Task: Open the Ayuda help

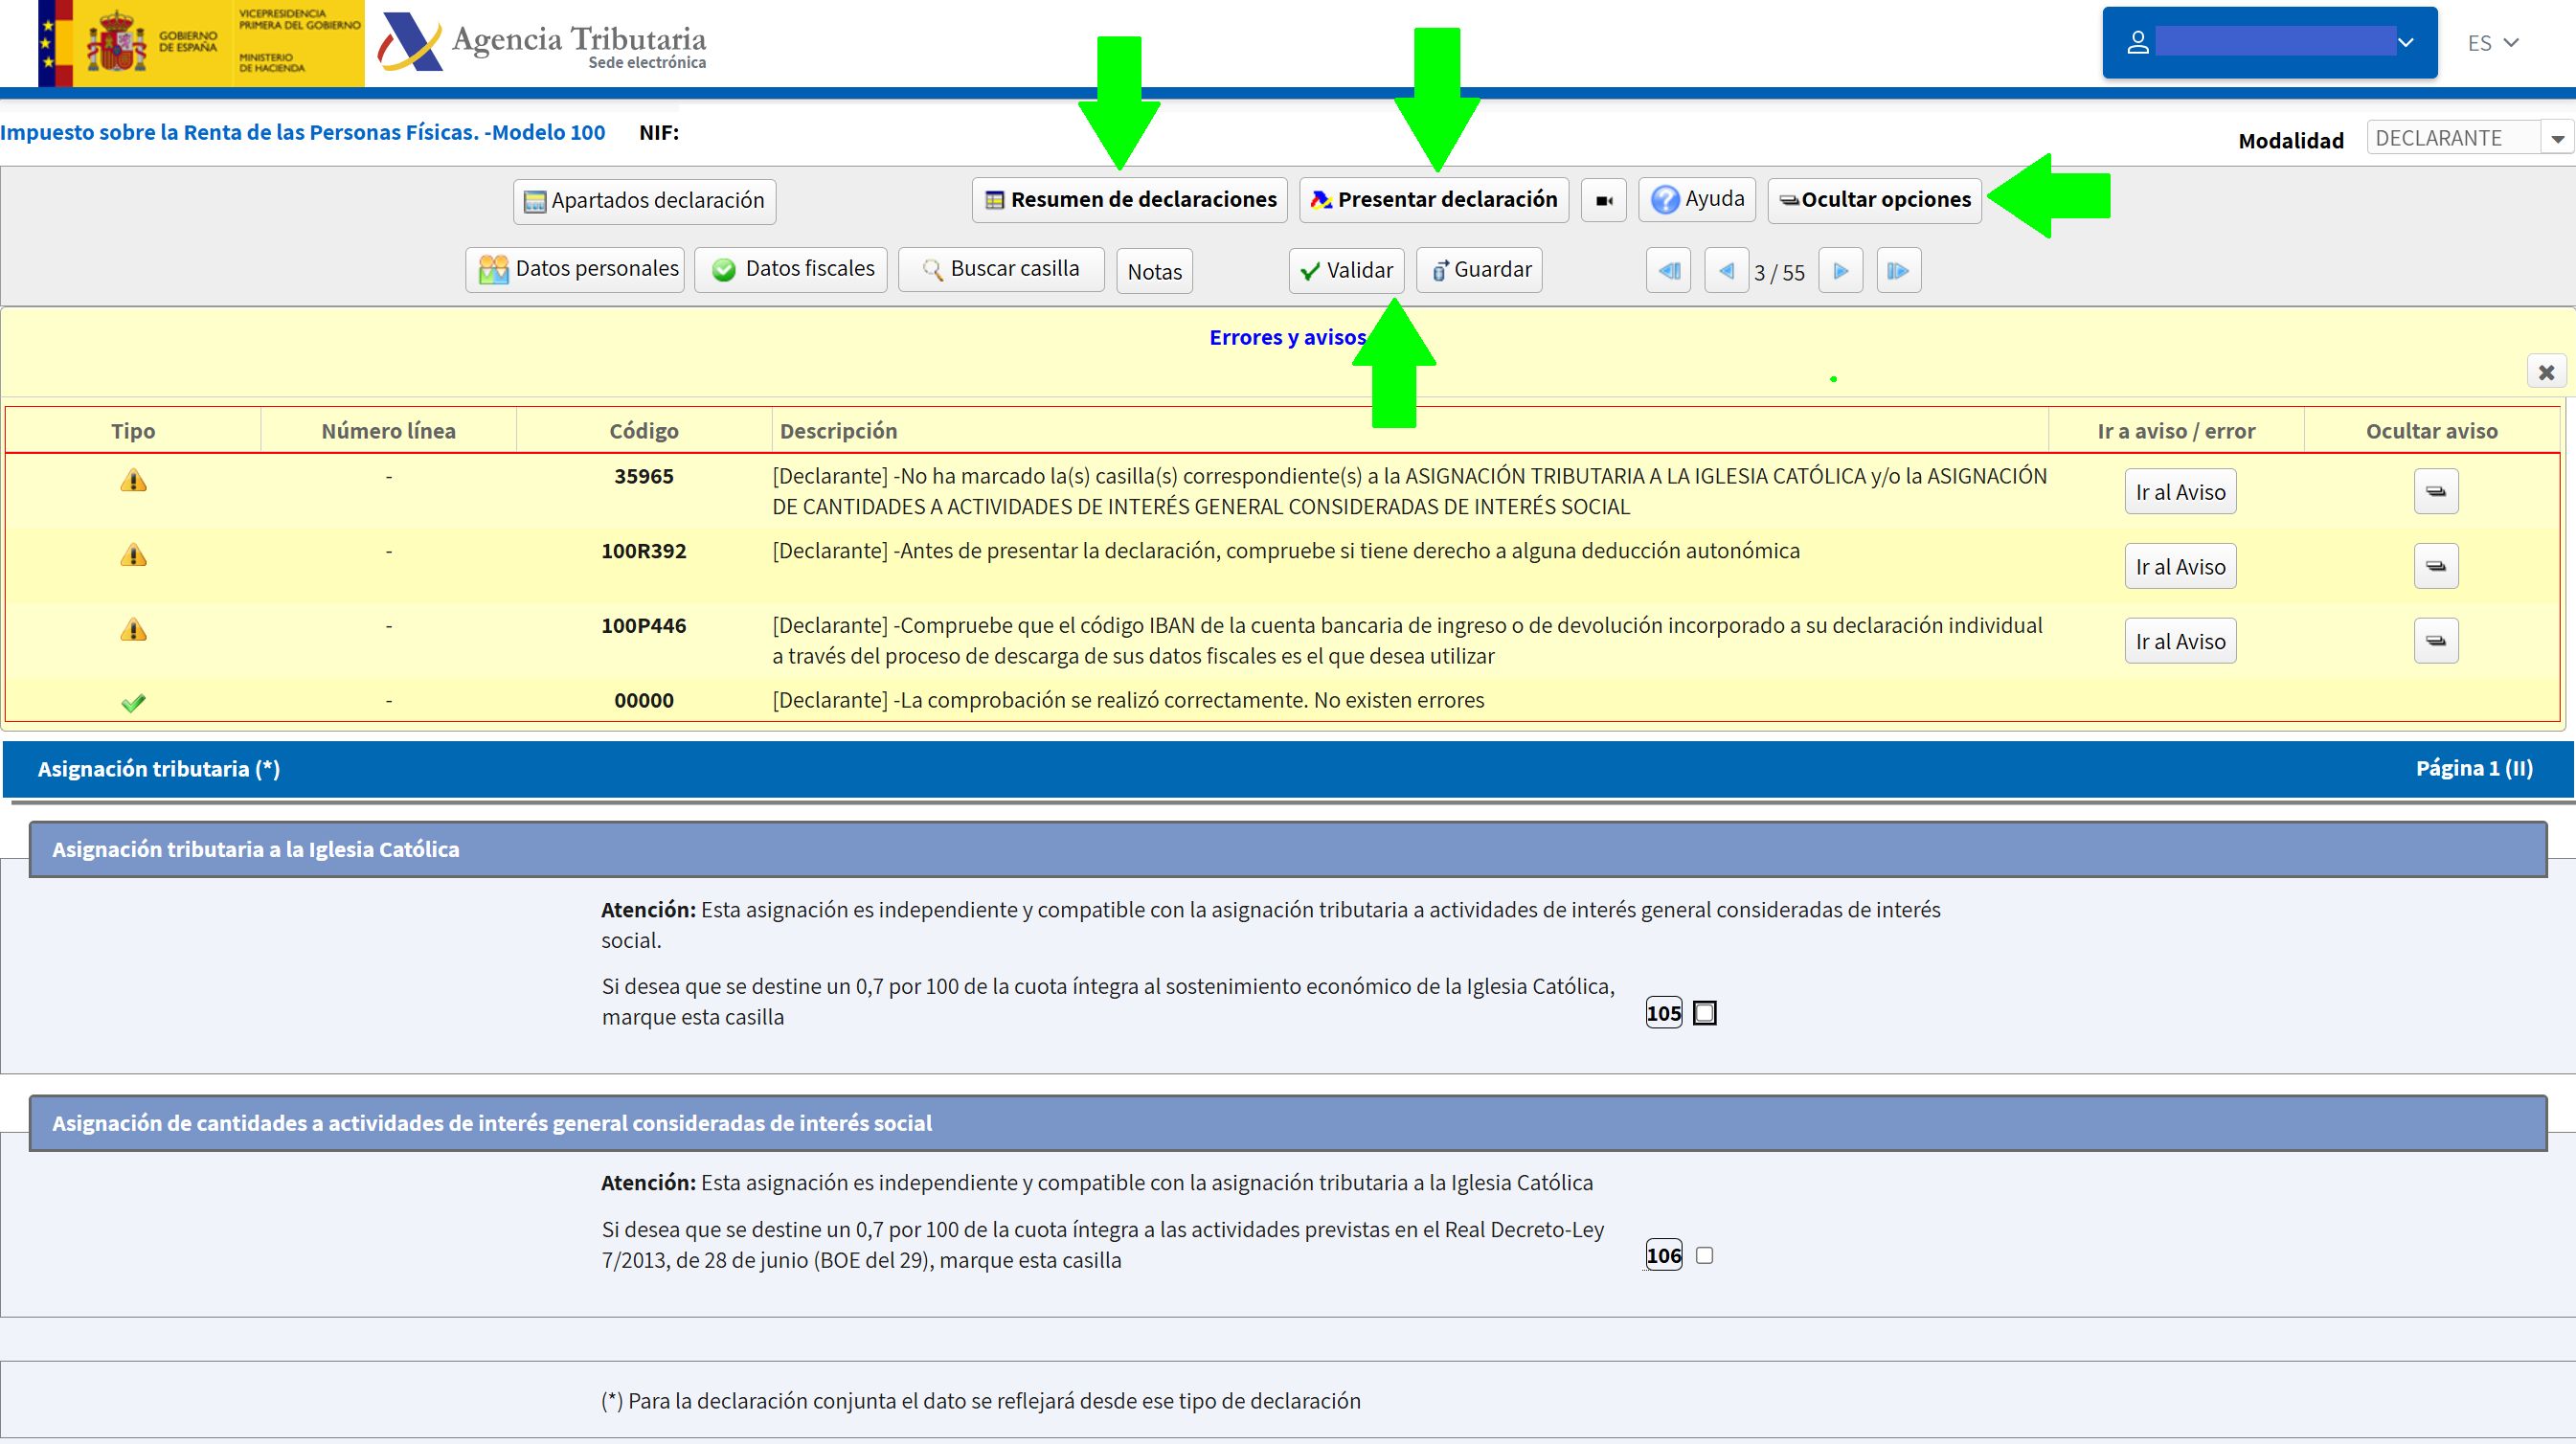Action: tap(1696, 199)
